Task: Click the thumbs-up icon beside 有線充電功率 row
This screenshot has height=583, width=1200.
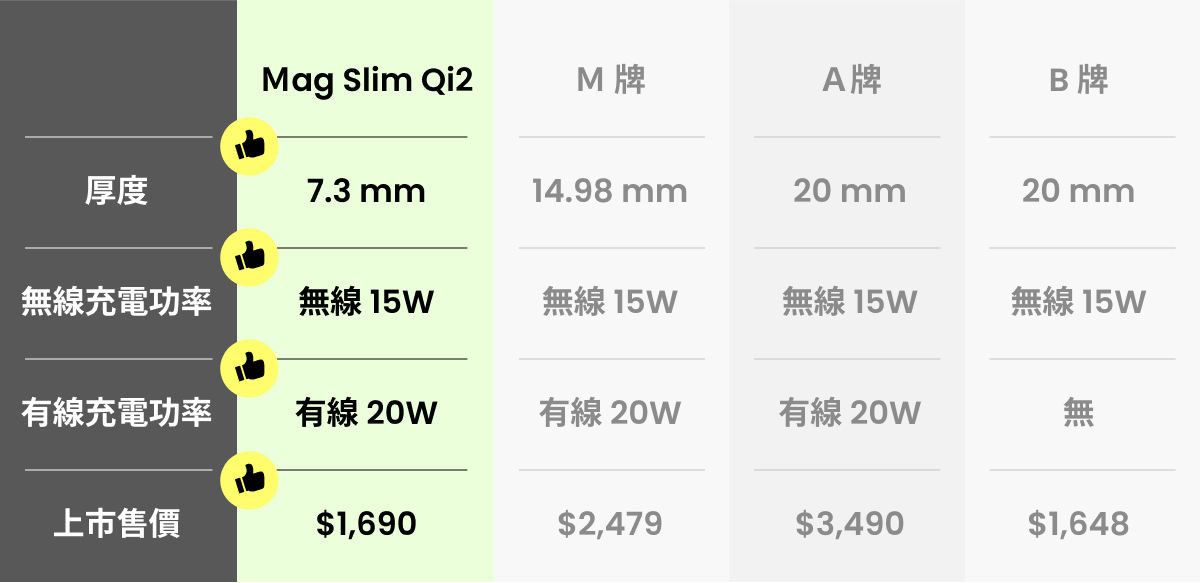Action: tap(248, 370)
